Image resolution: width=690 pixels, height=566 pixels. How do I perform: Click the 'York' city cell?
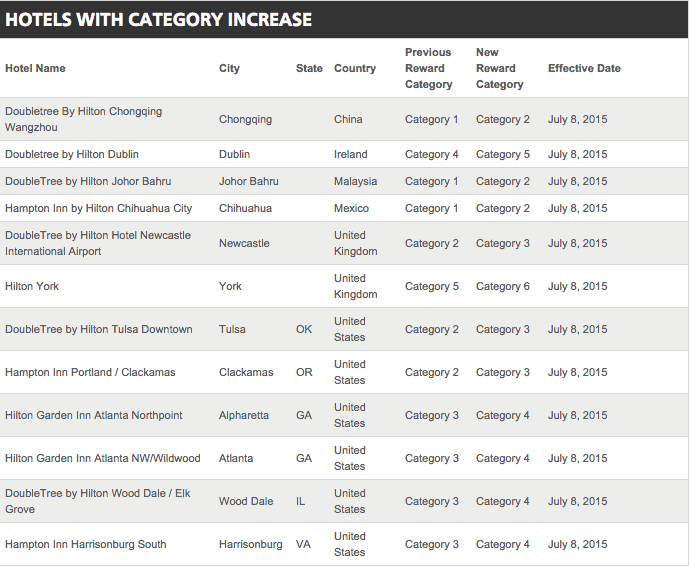point(230,287)
